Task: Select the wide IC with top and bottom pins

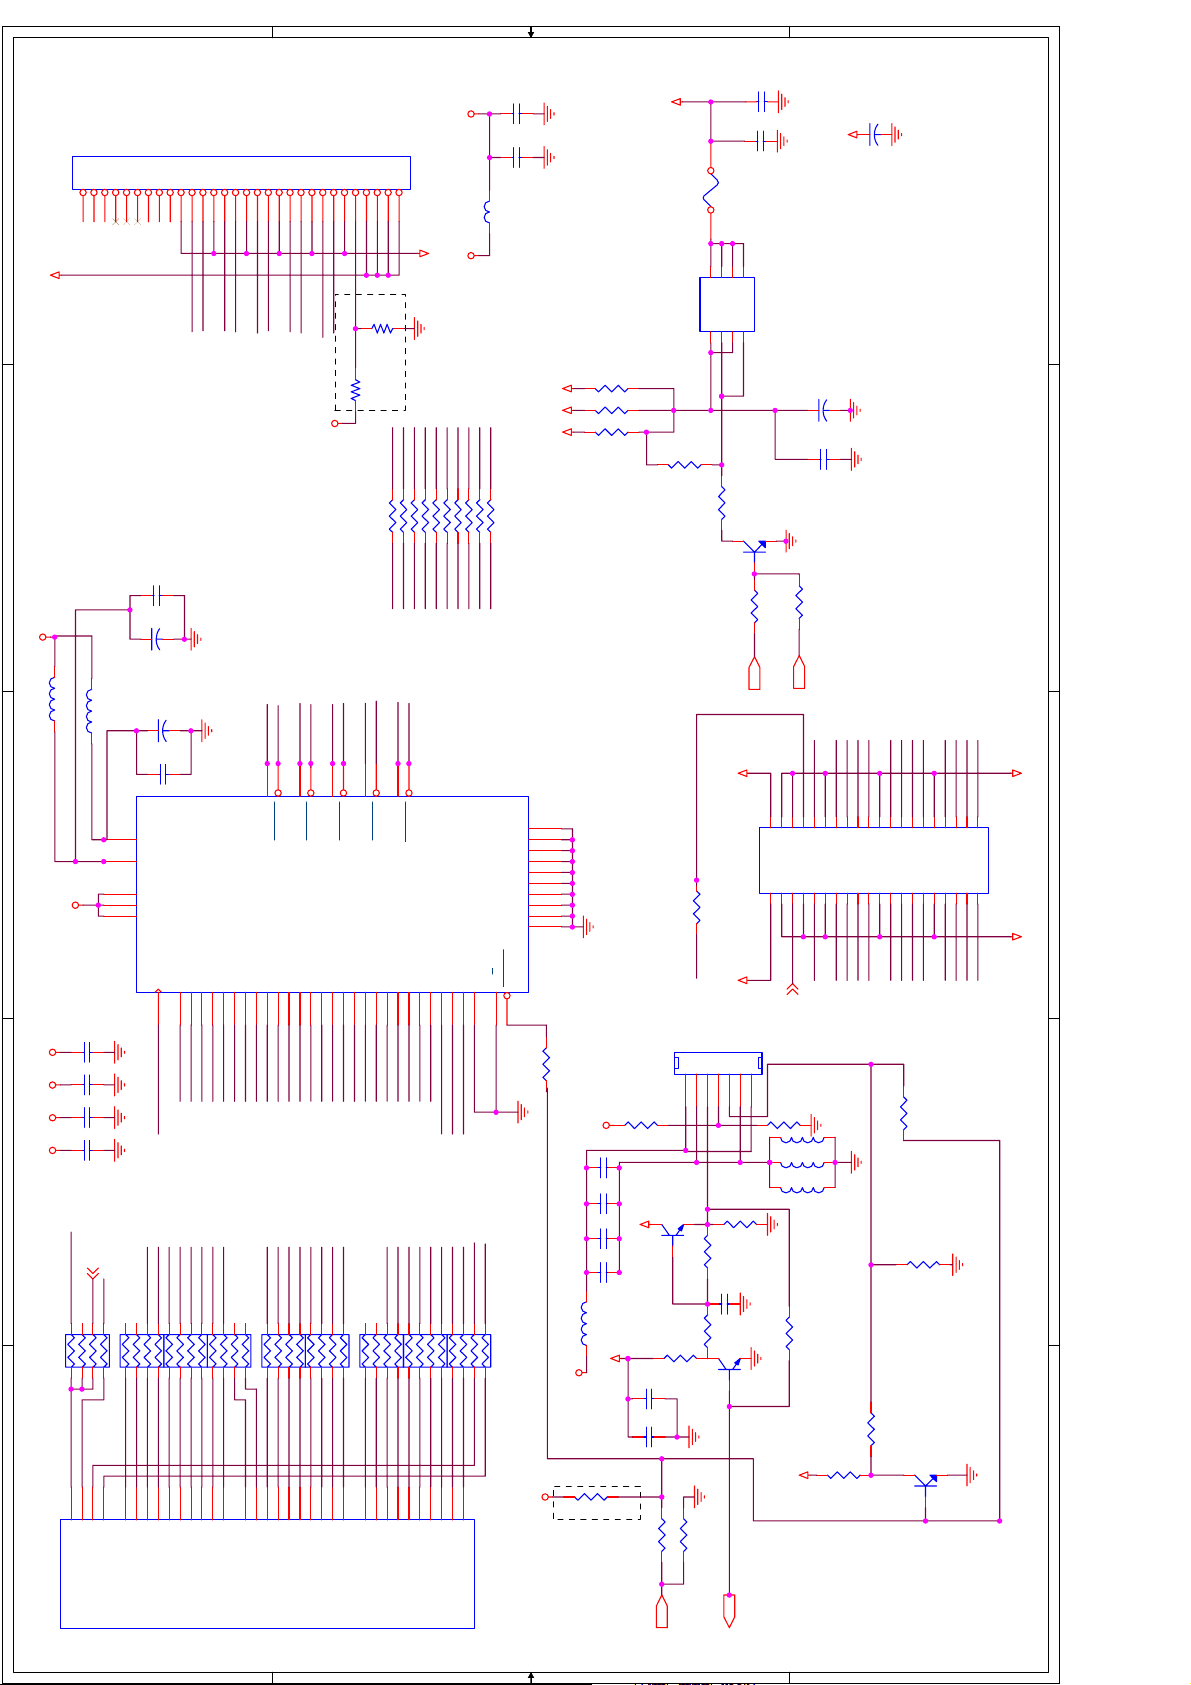Action: coord(874,860)
